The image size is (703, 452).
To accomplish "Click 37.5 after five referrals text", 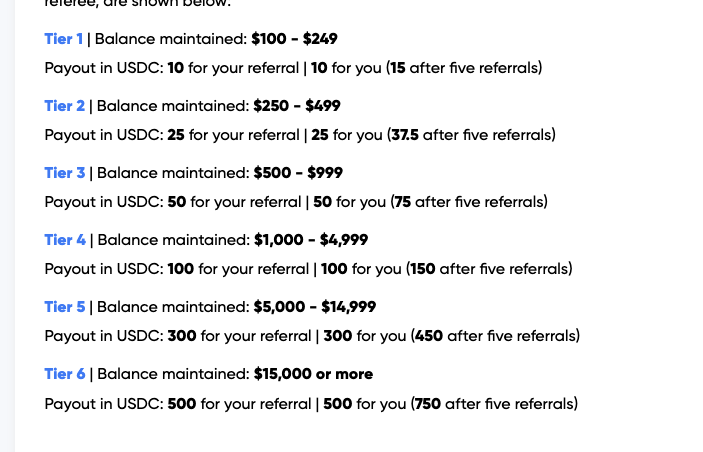I will click(x=472, y=135).
